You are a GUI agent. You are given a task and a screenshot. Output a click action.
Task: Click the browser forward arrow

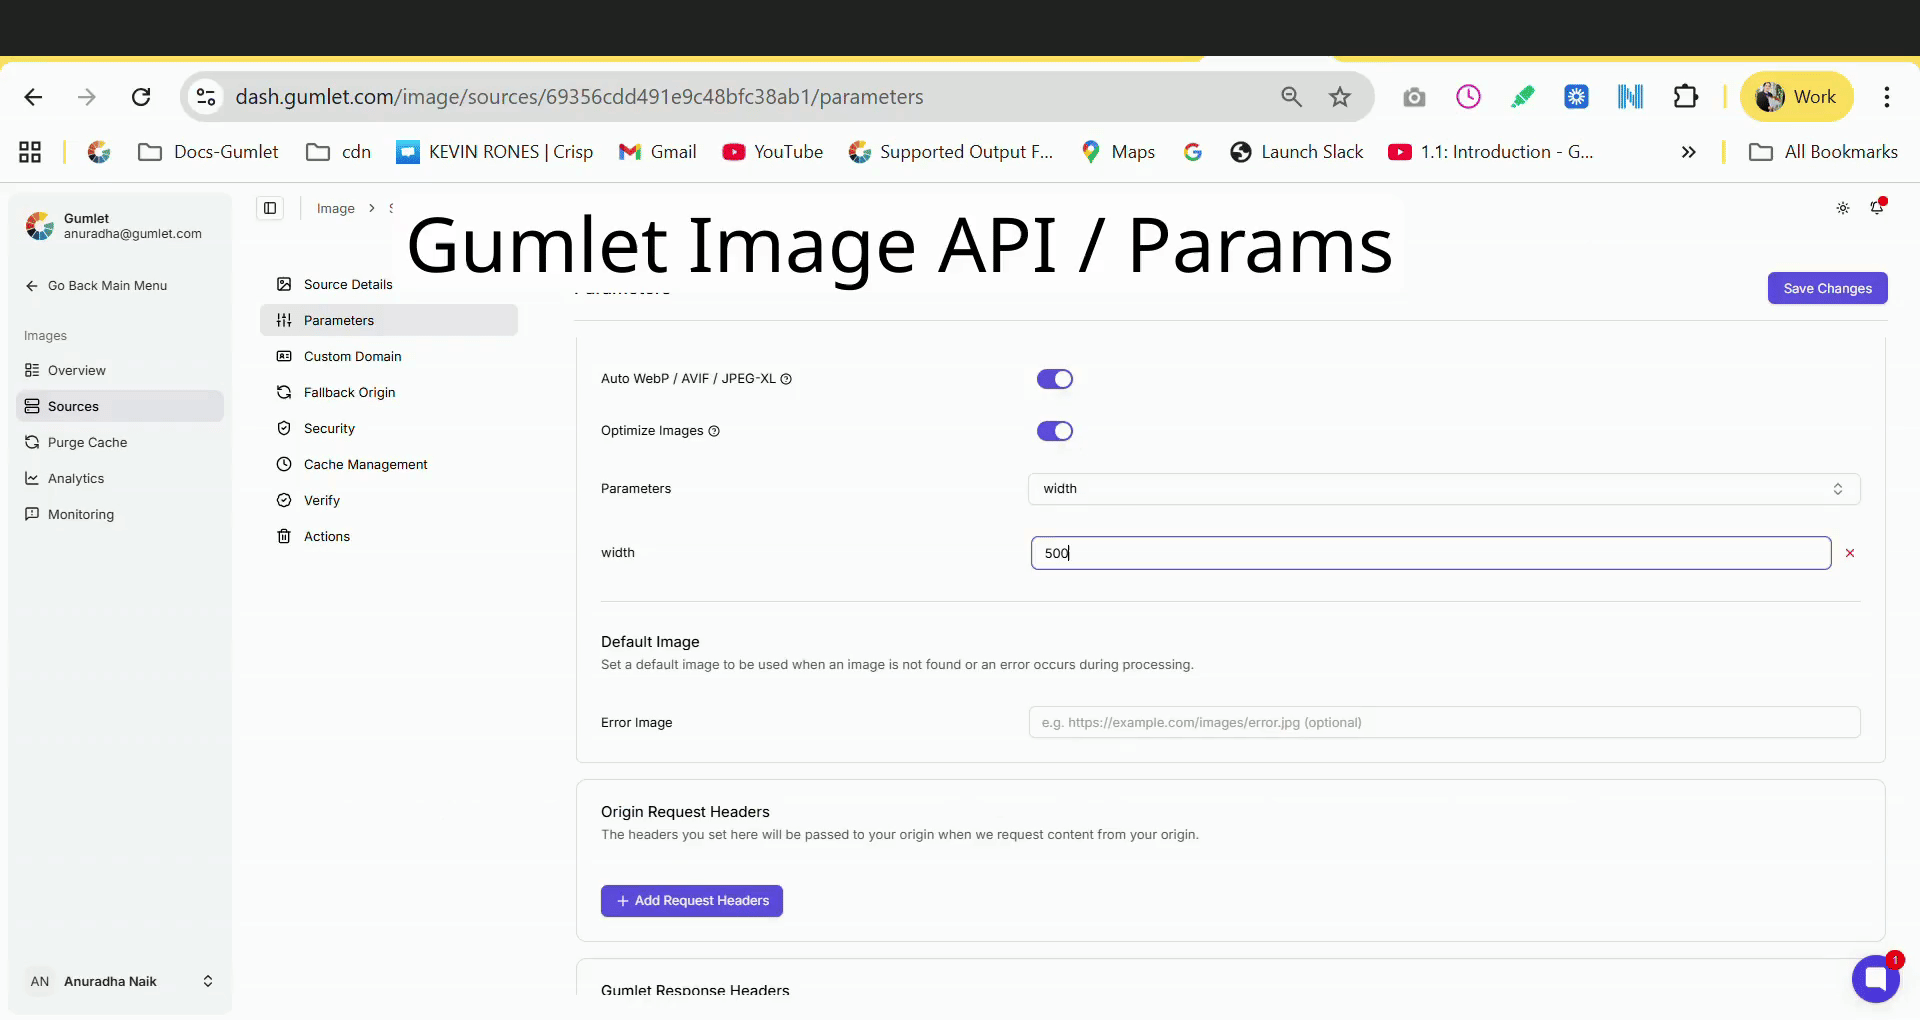(87, 97)
